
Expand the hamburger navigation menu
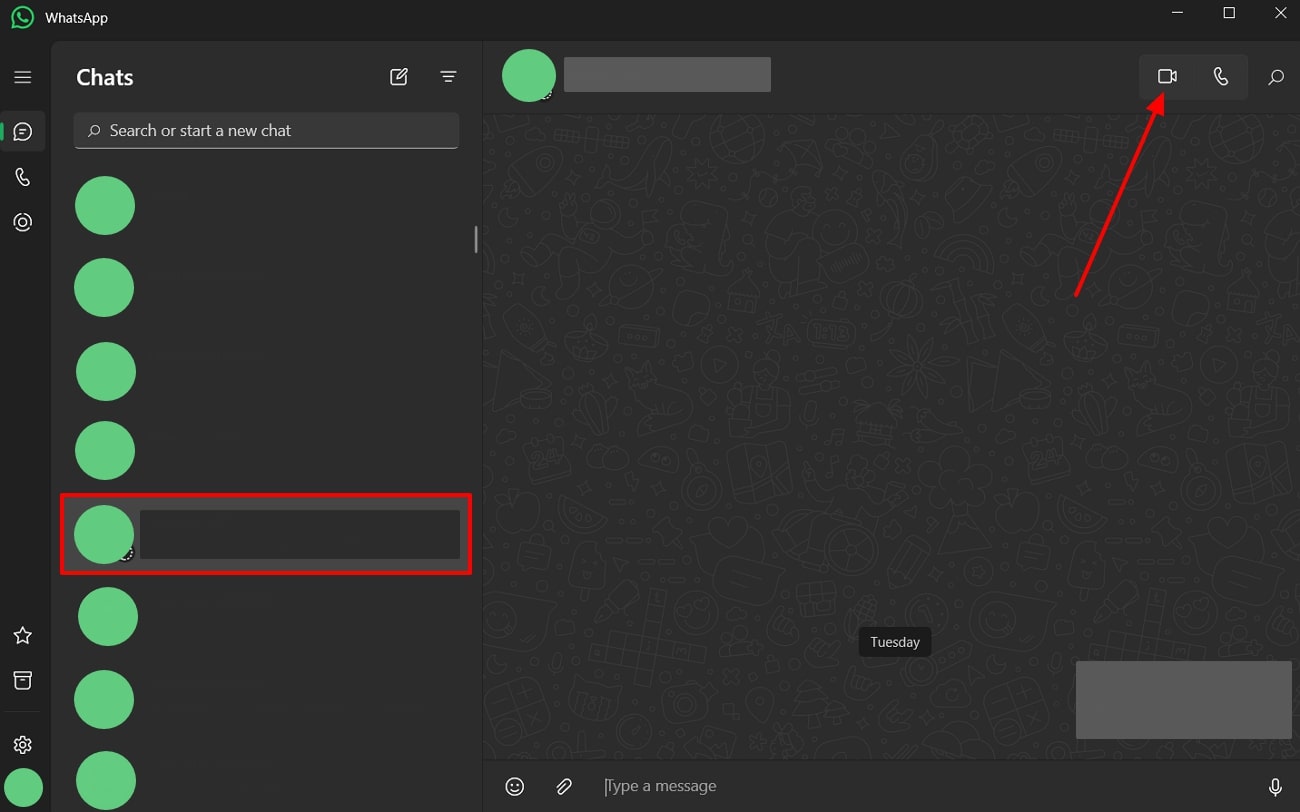coord(23,77)
